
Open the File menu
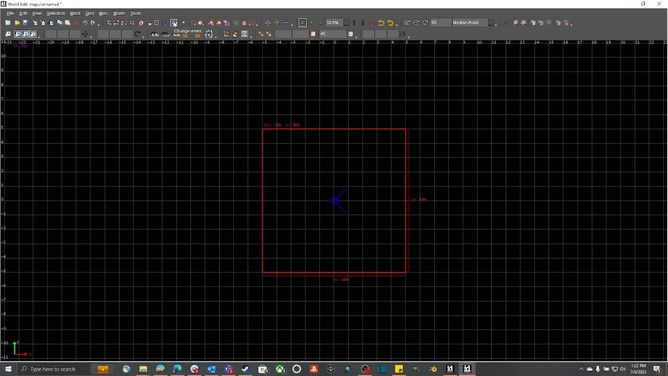coord(10,13)
